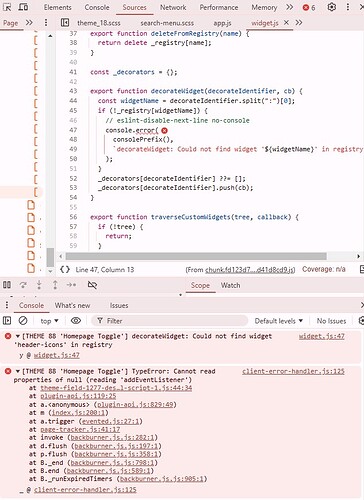Open plugin-api.js:119:25 stack link
The height and width of the screenshot is (500, 364).
coord(78,396)
